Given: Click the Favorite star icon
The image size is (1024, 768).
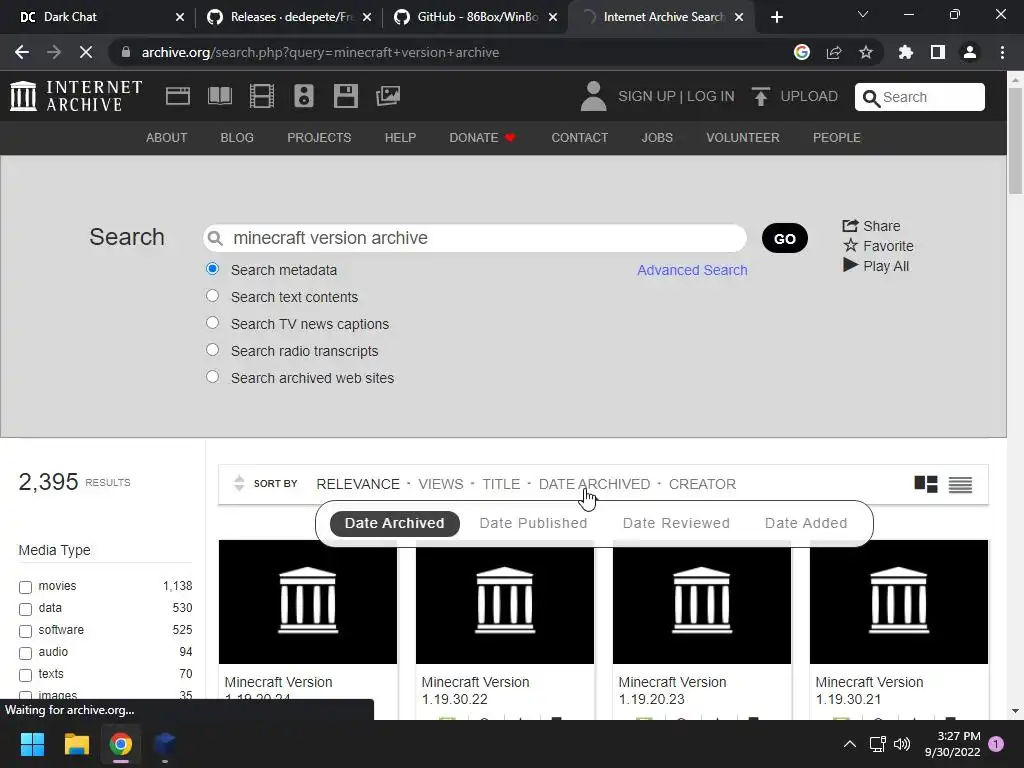Looking at the screenshot, I should click(850, 246).
